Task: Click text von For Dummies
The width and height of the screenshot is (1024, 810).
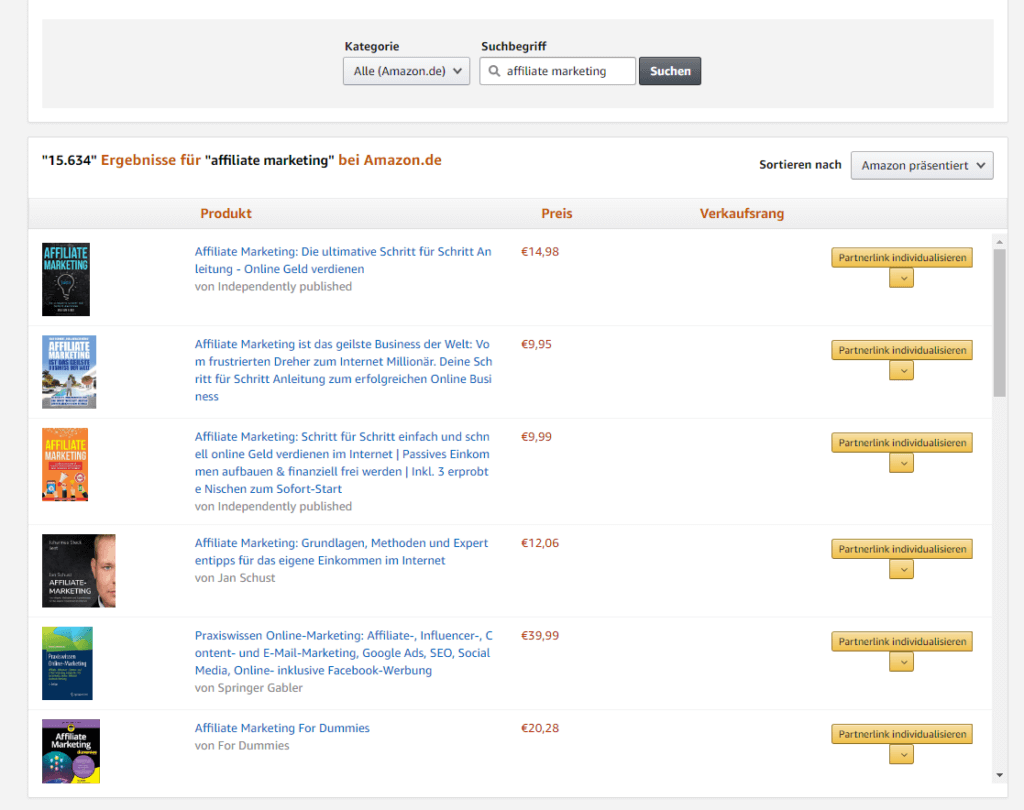Action: point(242,745)
